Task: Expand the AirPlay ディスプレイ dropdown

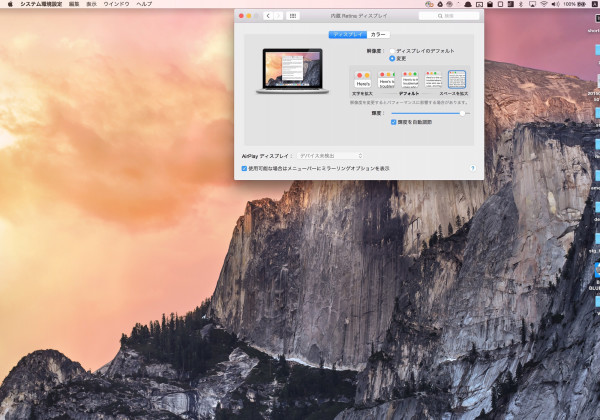Action: click(x=330, y=155)
